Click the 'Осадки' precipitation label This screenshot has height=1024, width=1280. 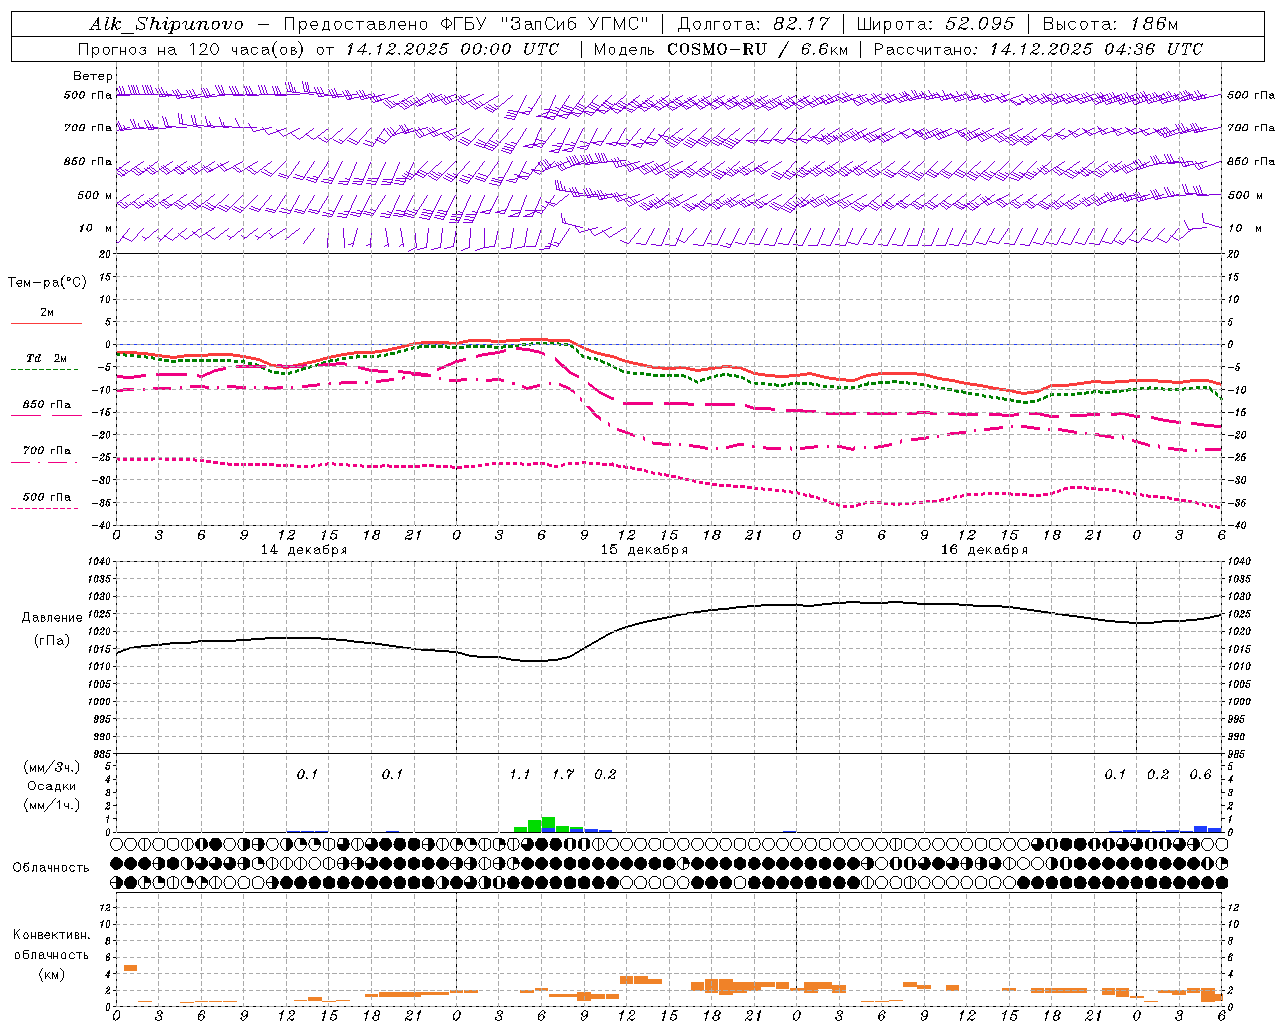[51, 786]
